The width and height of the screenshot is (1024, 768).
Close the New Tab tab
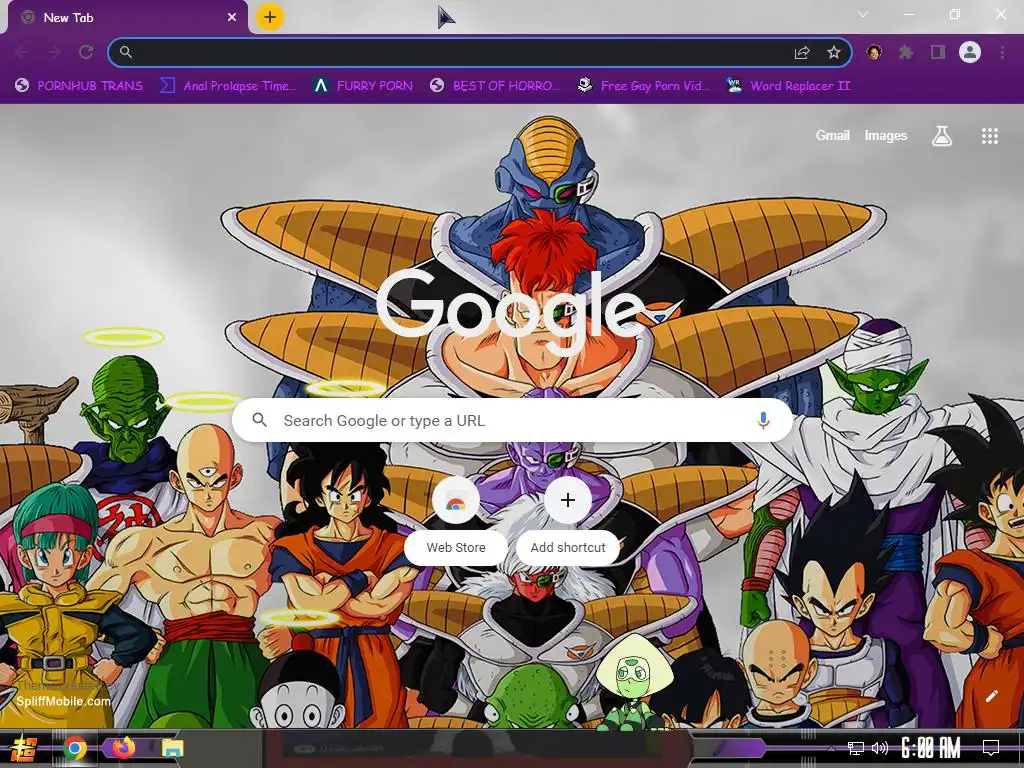[232, 18]
